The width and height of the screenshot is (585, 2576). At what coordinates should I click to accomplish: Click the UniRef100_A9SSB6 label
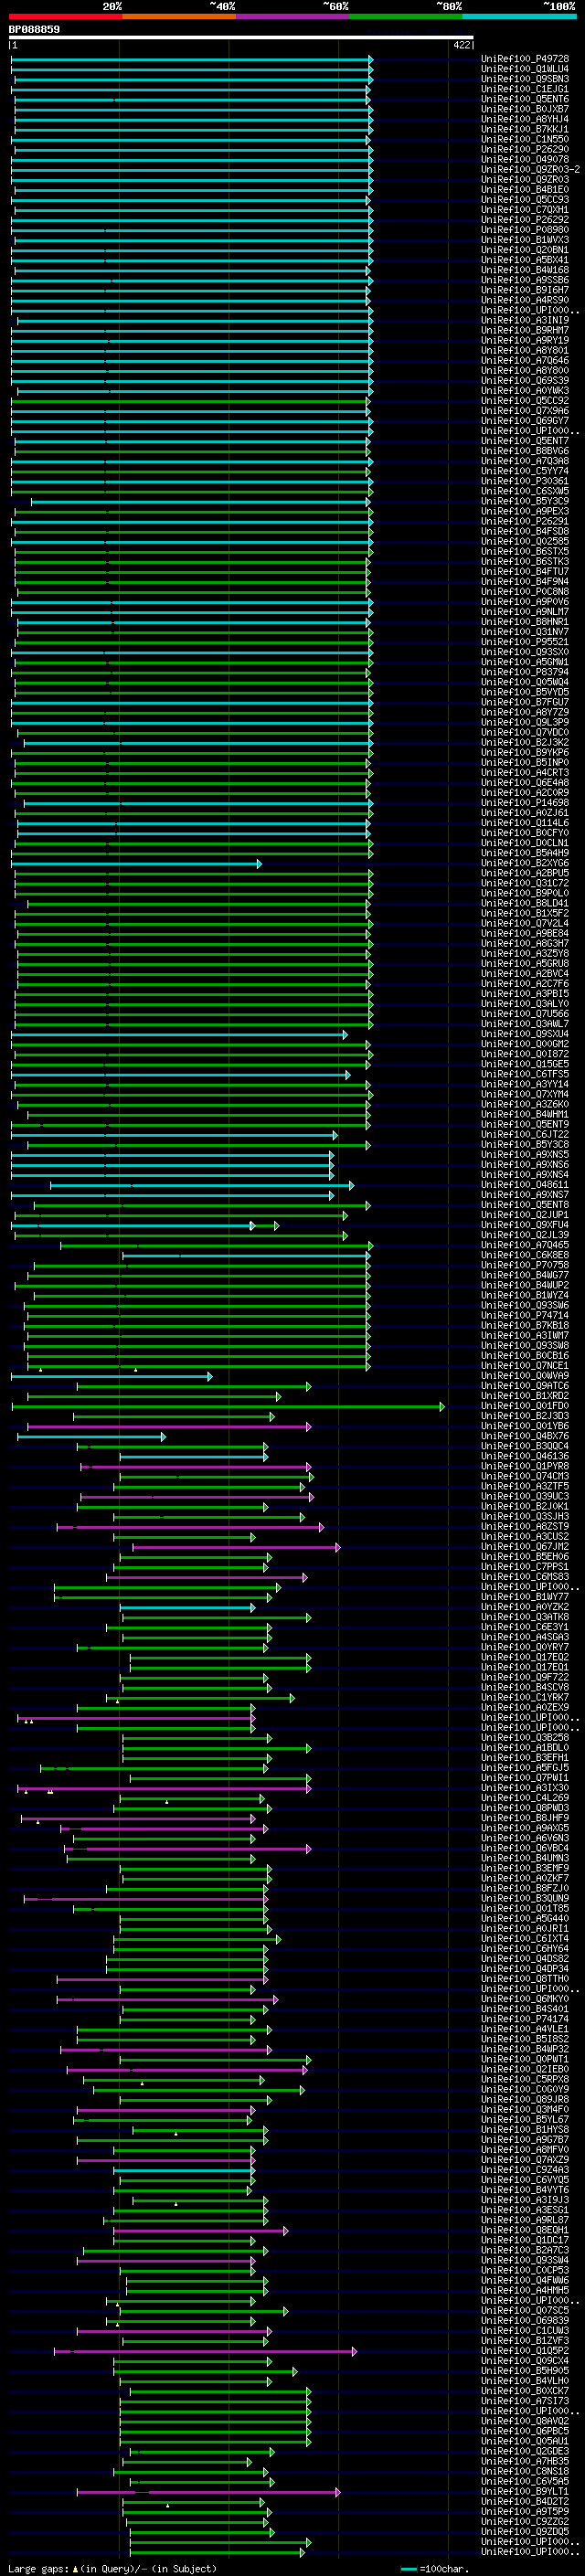pos(525,280)
